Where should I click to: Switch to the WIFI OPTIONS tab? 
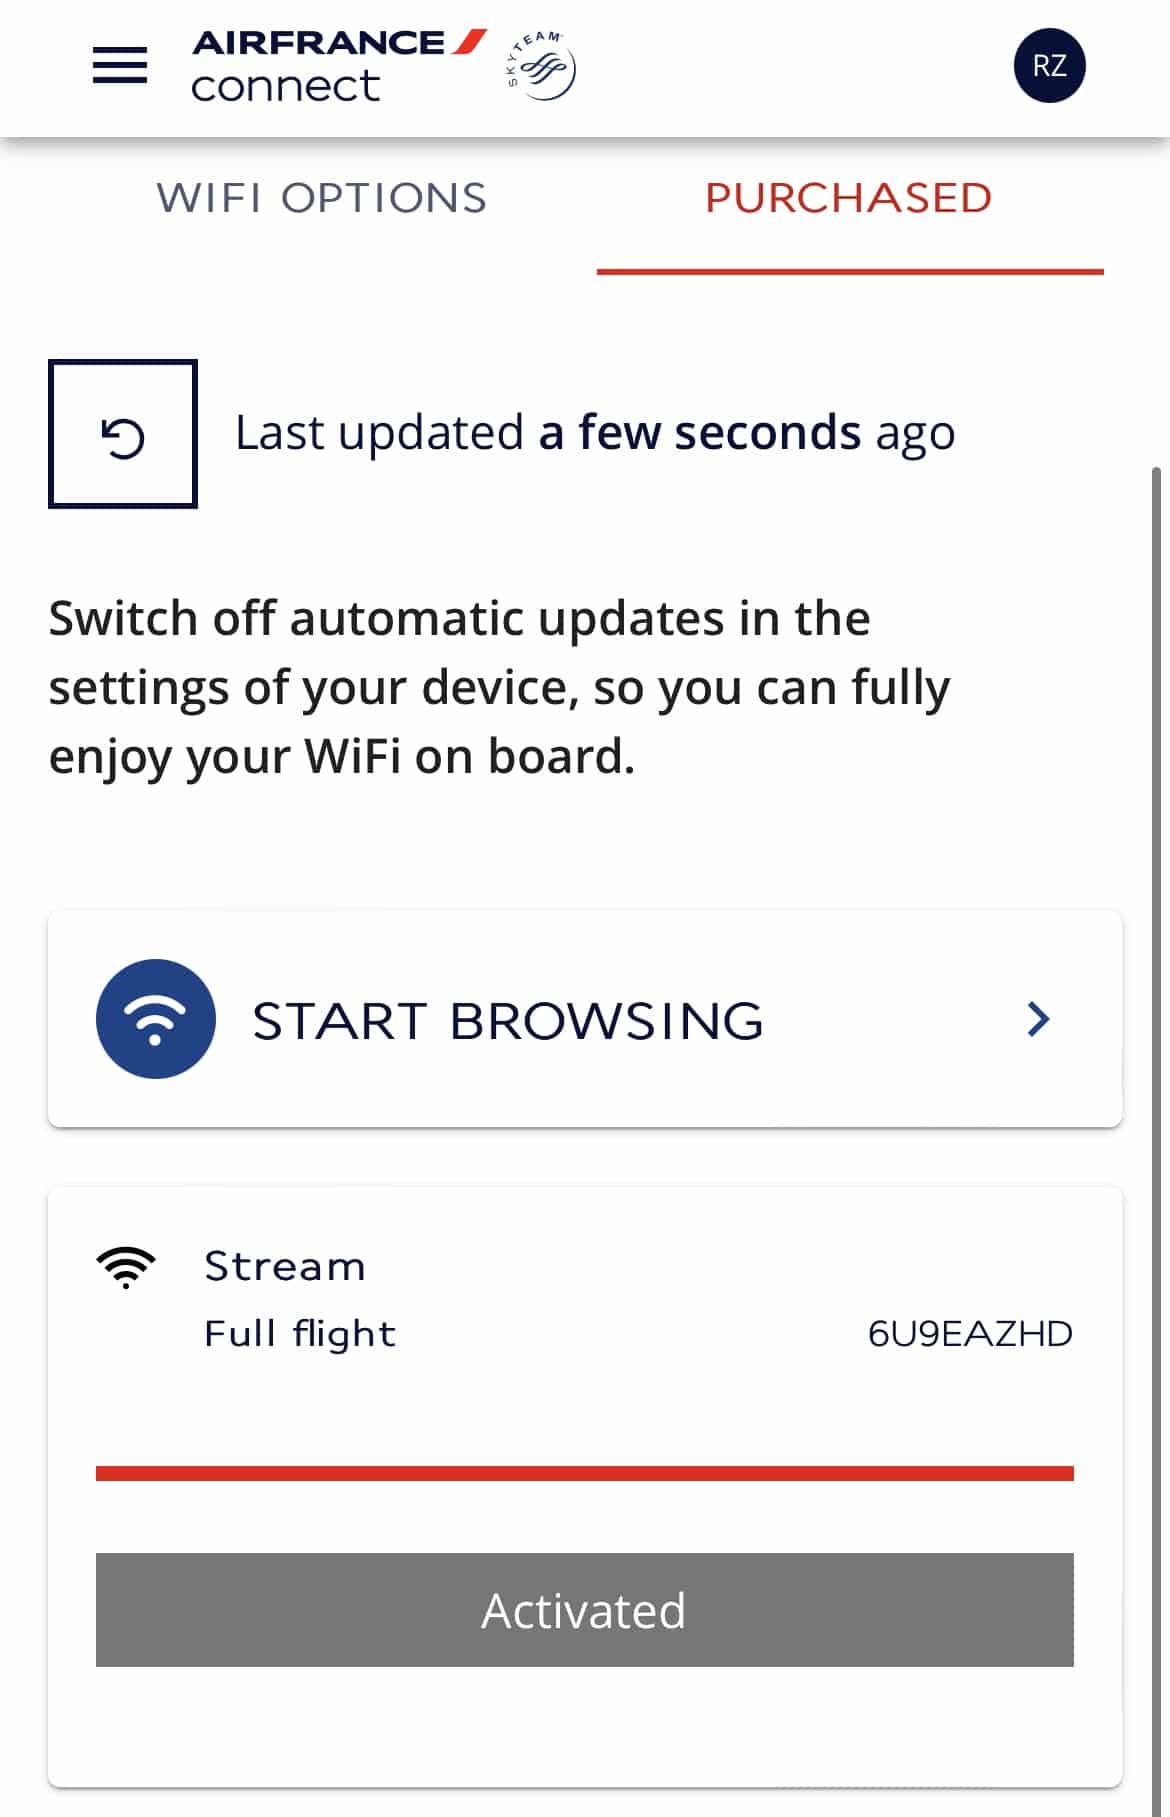321,198
